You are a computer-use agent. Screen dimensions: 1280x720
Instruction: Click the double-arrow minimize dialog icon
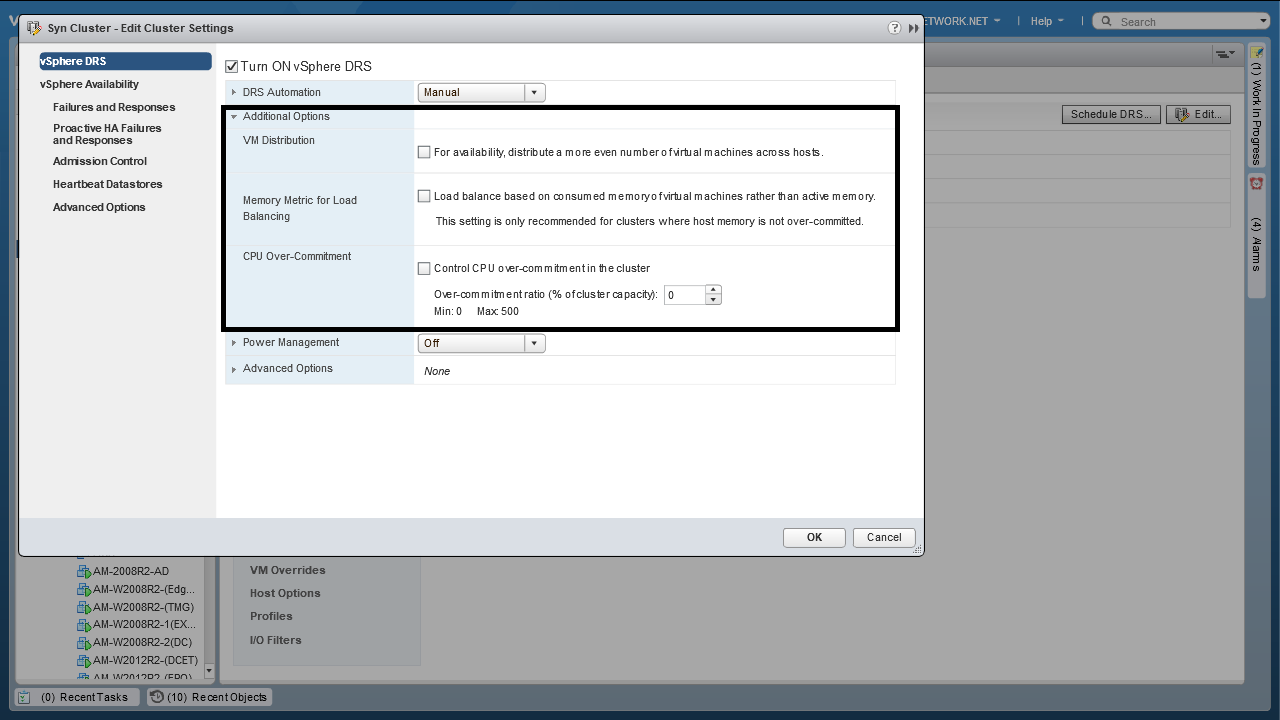point(913,28)
